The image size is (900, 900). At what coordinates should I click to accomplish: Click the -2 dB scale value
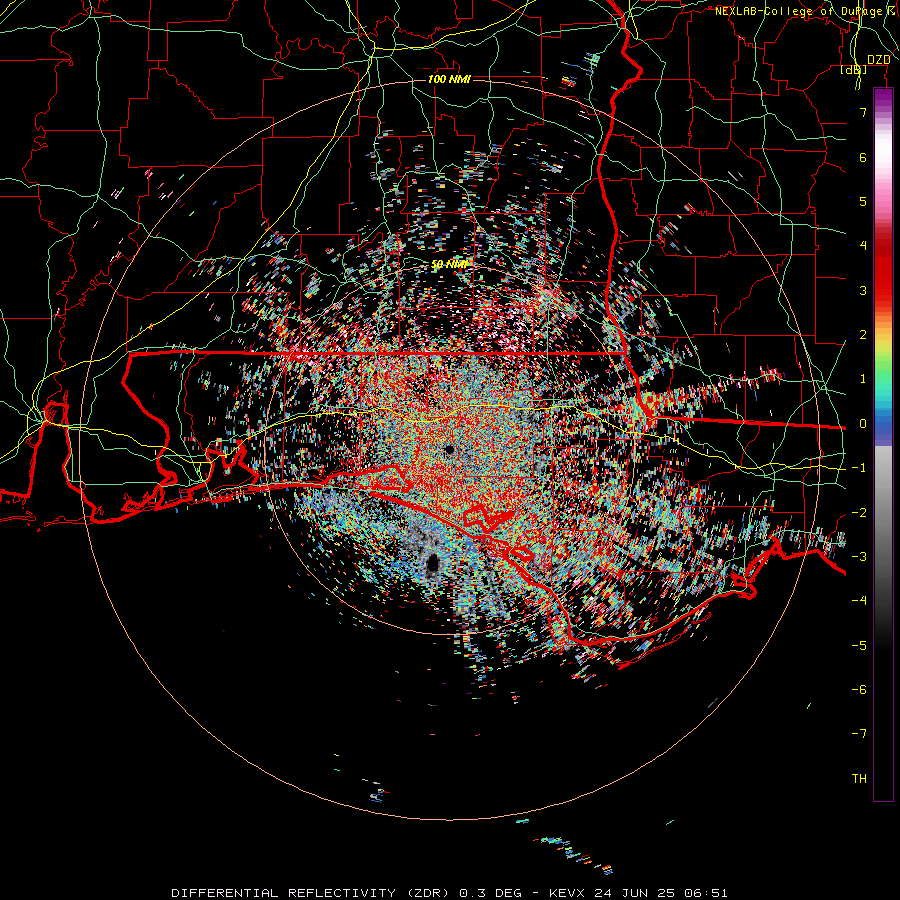859,513
